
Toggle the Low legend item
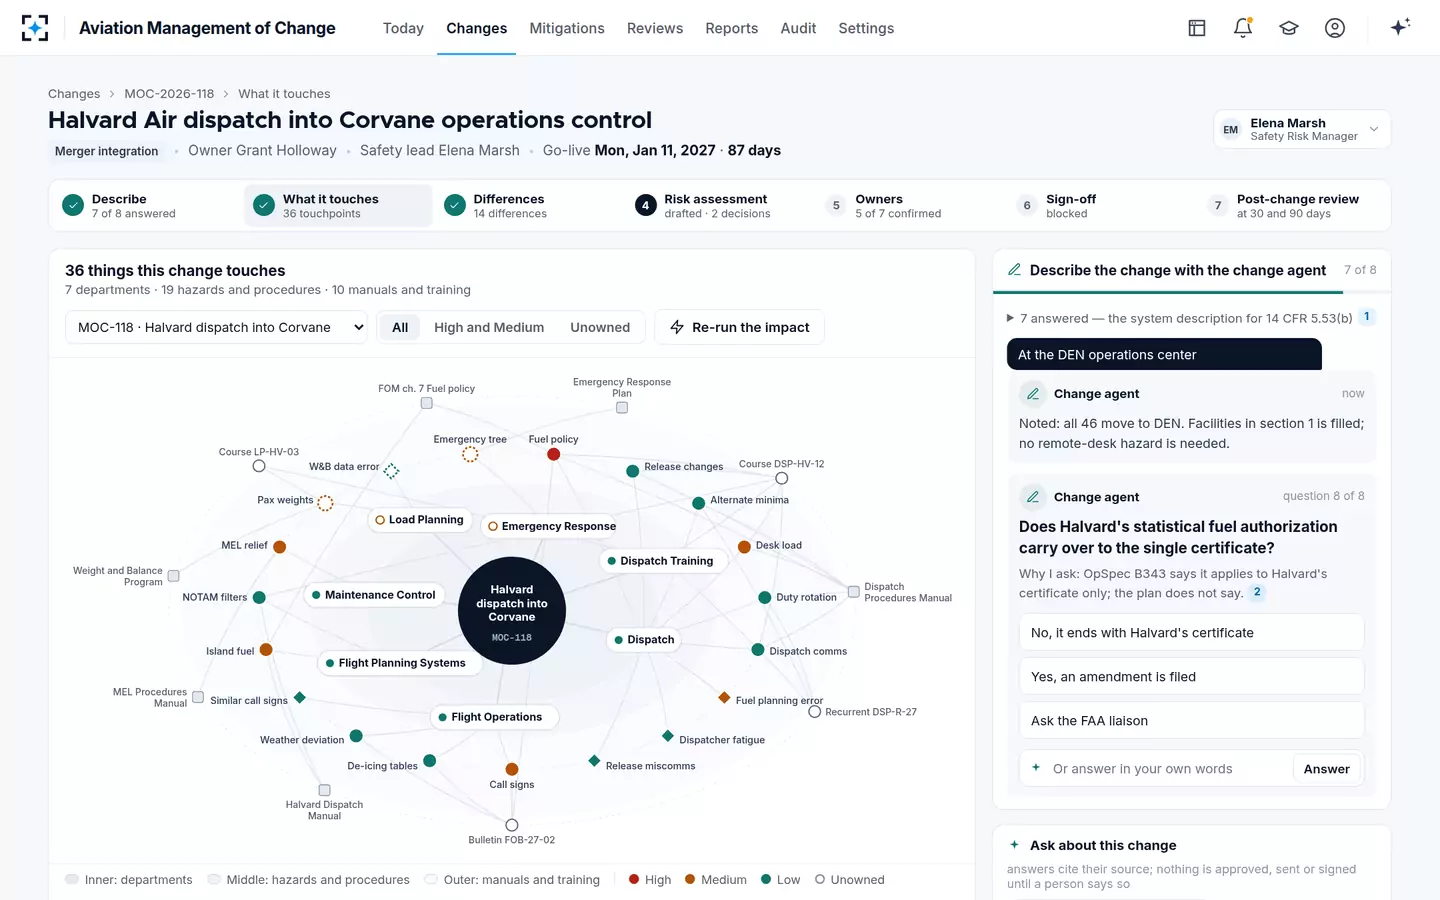click(x=781, y=880)
